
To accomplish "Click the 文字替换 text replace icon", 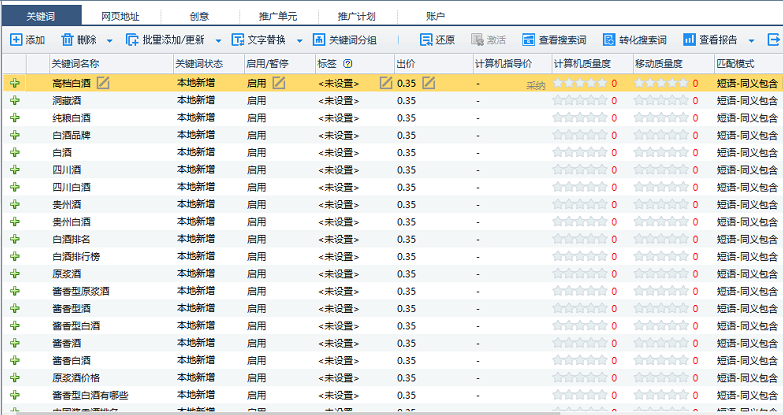I will [x=238, y=40].
